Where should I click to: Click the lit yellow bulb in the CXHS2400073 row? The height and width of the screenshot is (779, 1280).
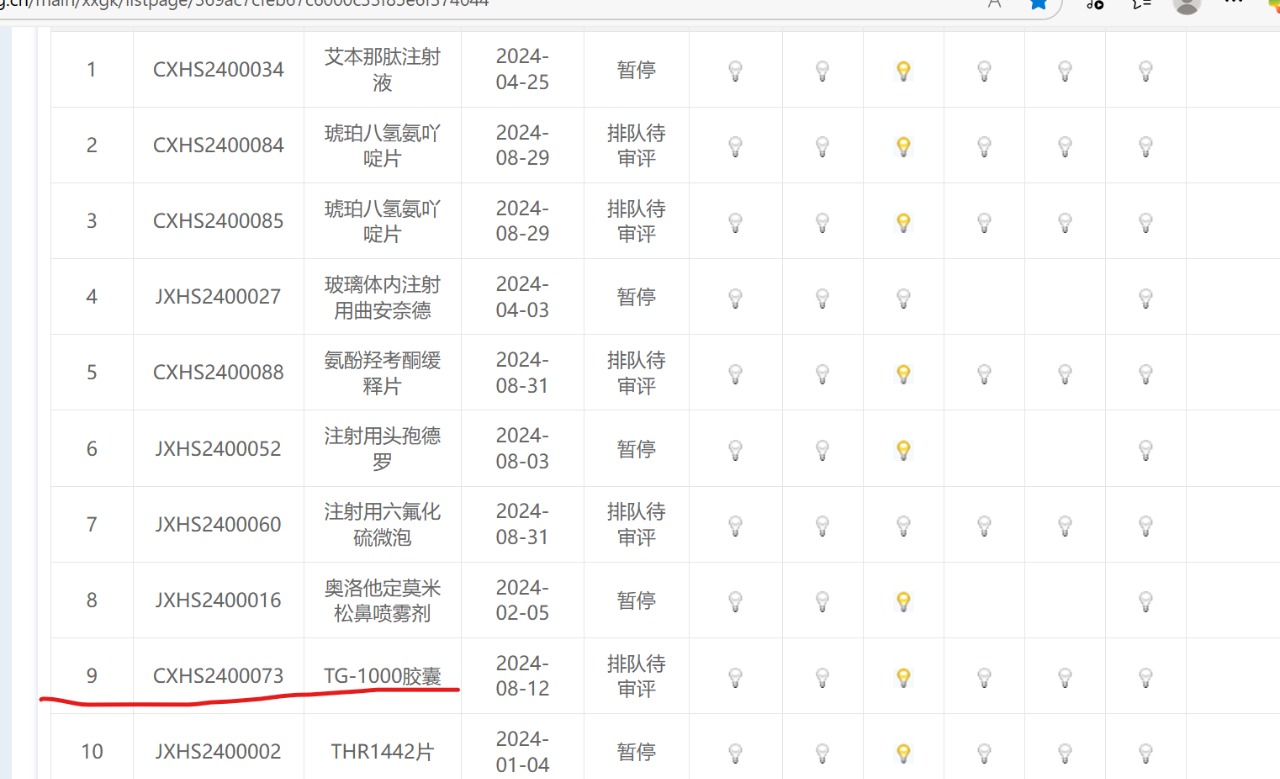[903, 677]
